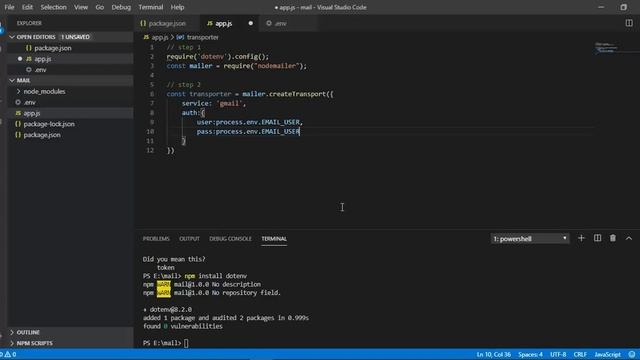Open the Help menu

pyautogui.click(x=177, y=7)
